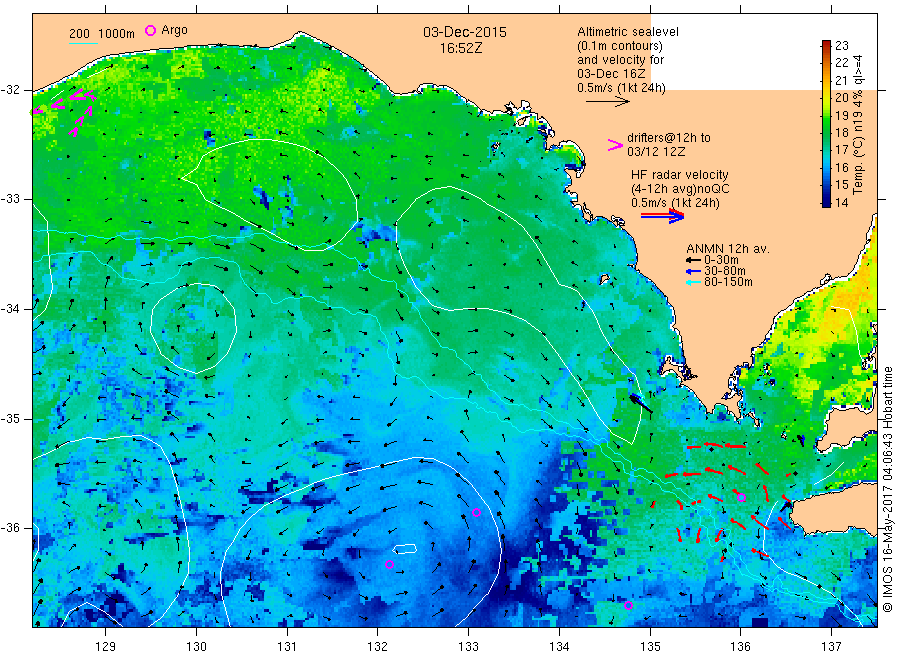900x660 pixels.
Task: Click magenta drifter arrows near -32 latitude
Action: click(x=64, y=110)
